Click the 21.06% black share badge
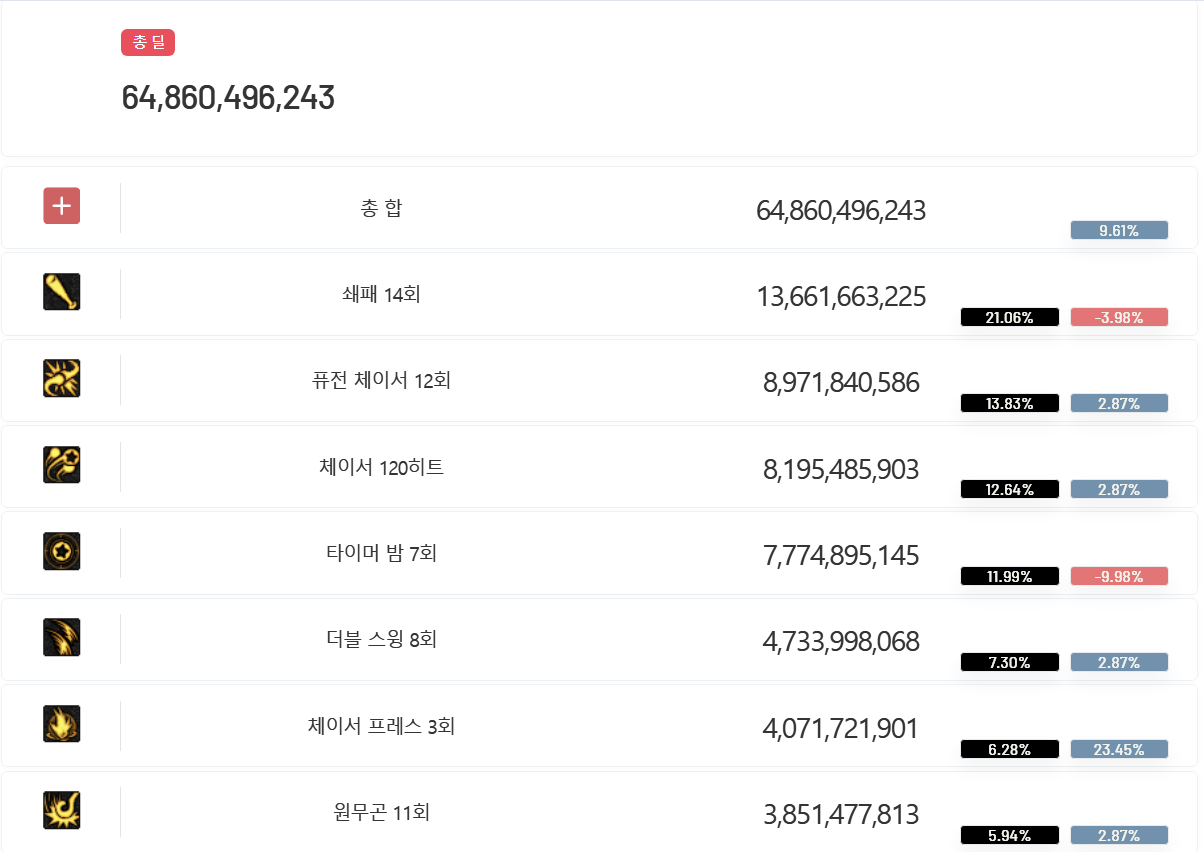 (x=1009, y=317)
